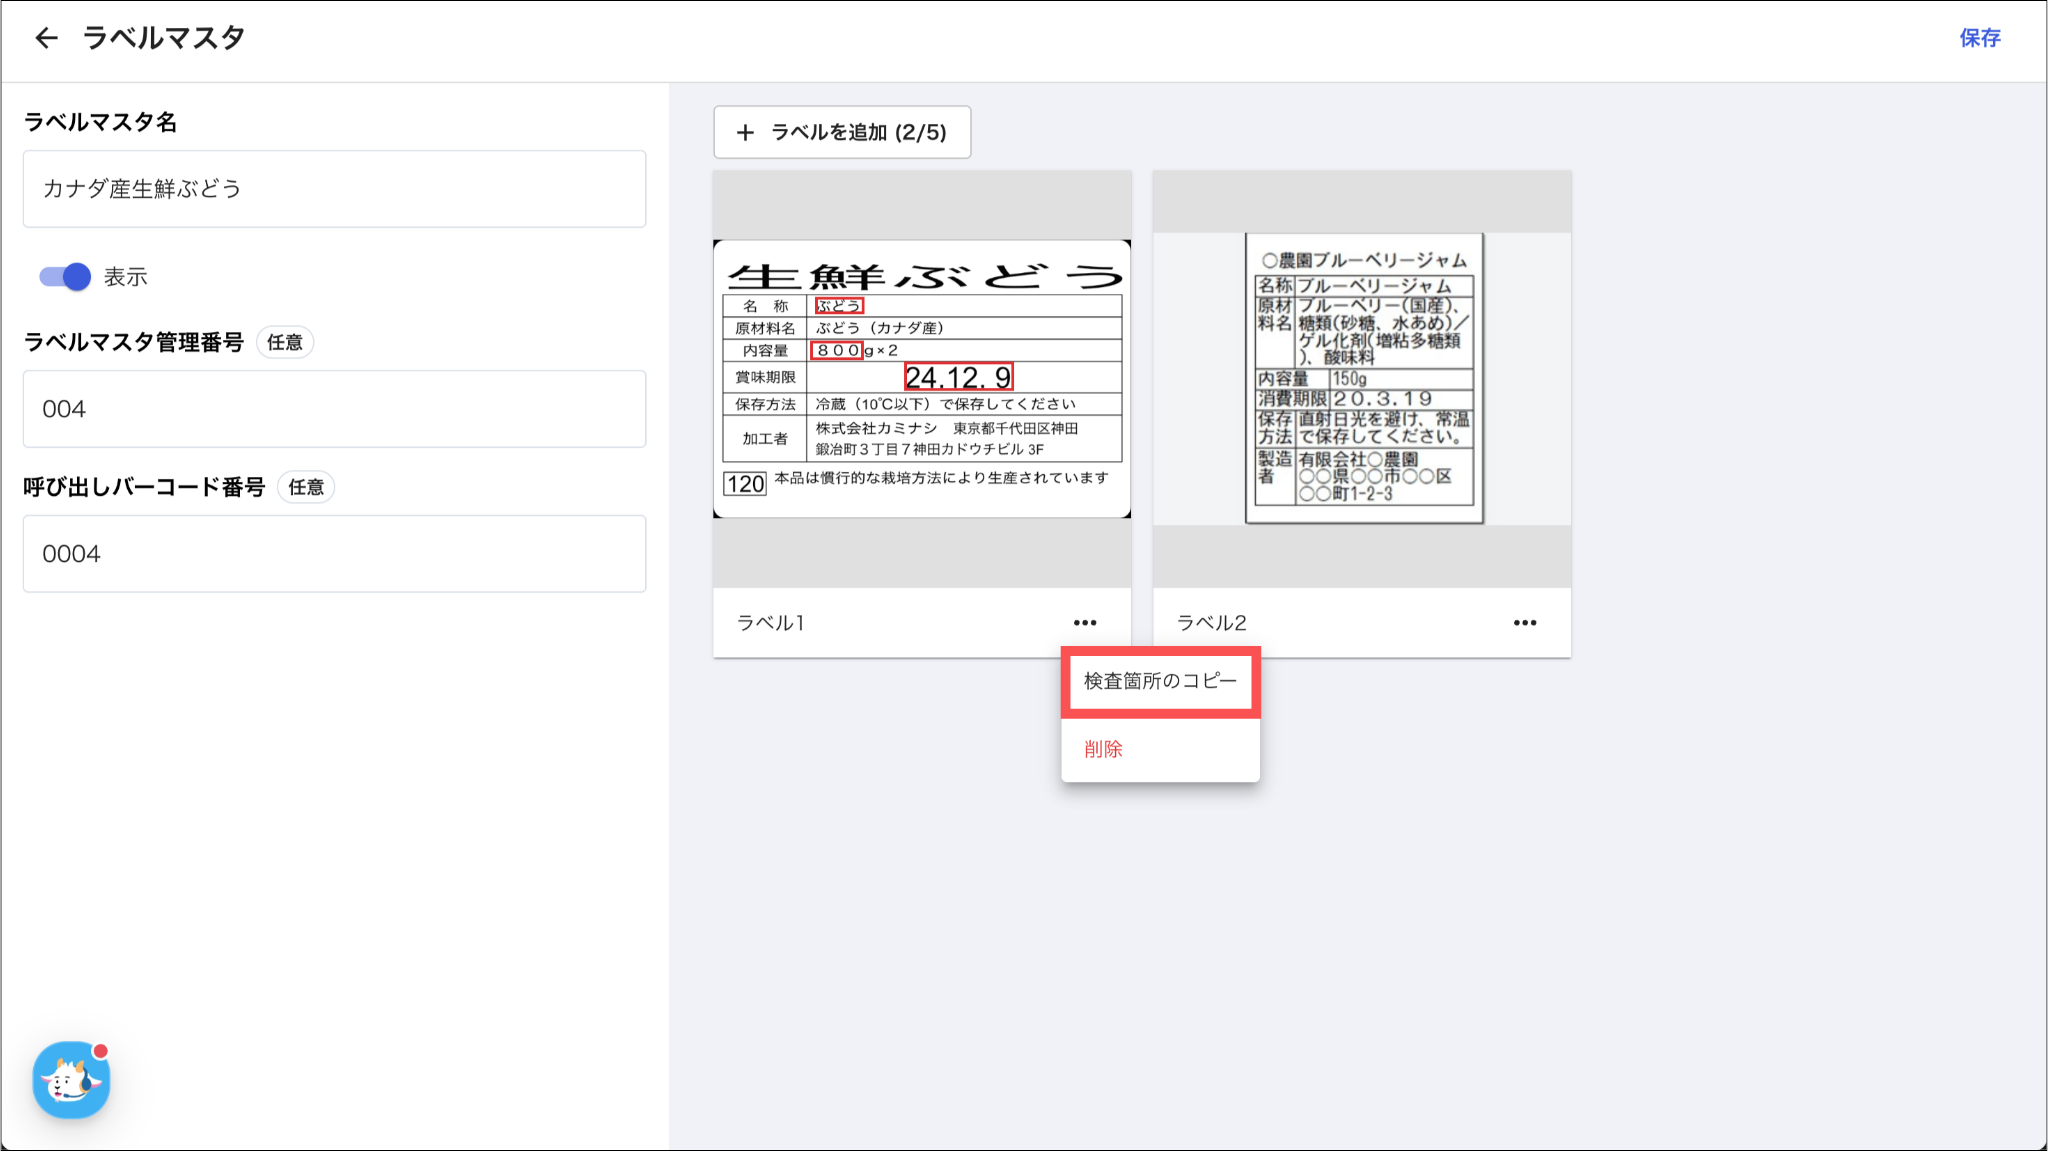This screenshot has width=2048, height=1151.
Task: Focus the ラベルマスタ管理番号 field with 004
Action: pos(334,409)
